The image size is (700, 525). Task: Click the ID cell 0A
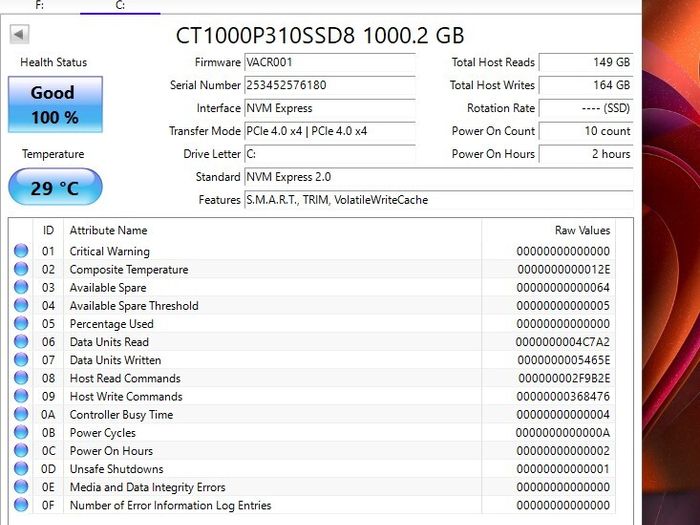pyautogui.click(x=48, y=415)
